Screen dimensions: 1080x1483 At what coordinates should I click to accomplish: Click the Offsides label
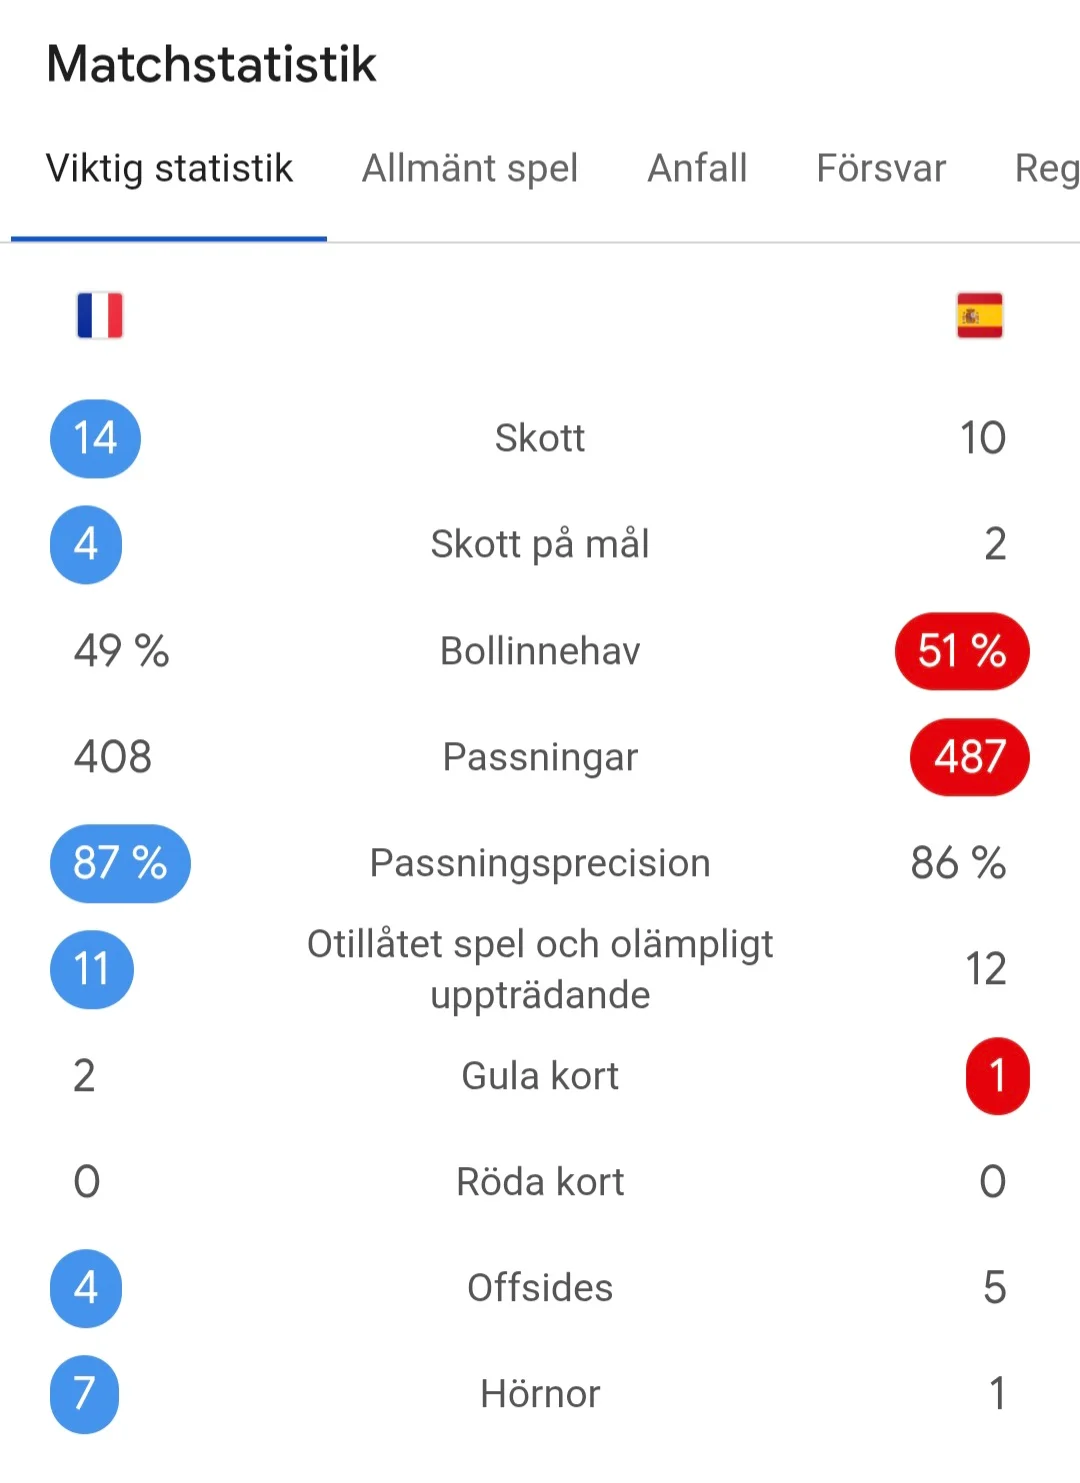(540, 1288)
